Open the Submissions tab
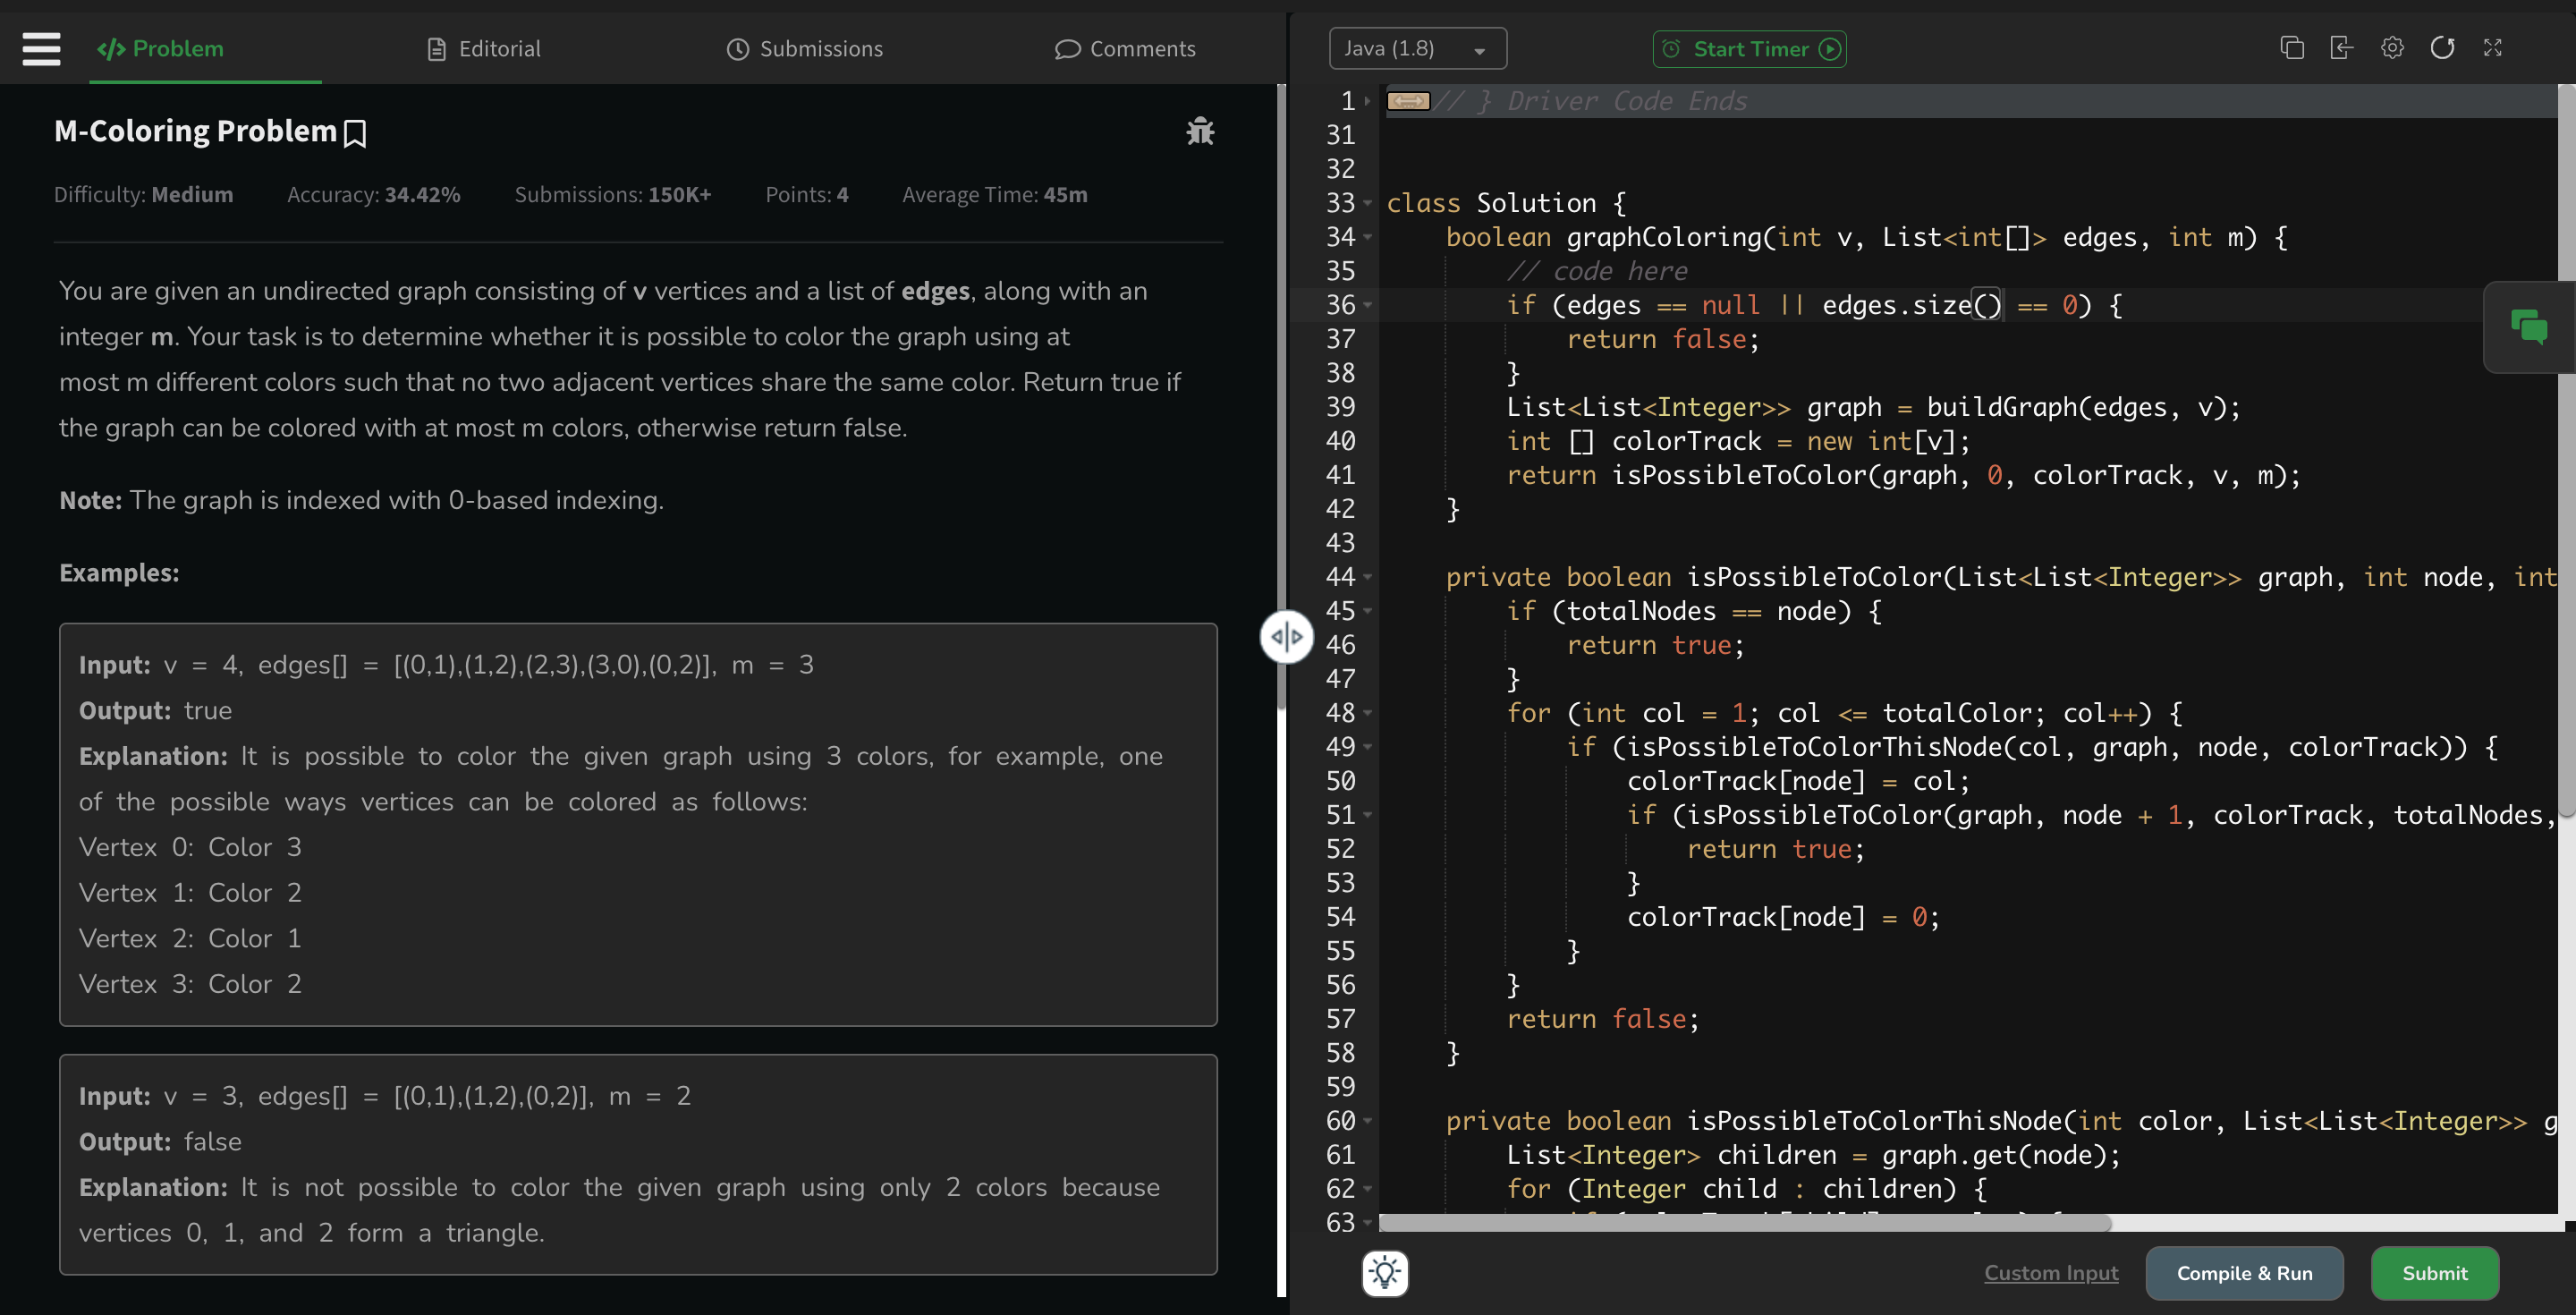Viewport: 2576px width, 1315px height. [804, 48]
